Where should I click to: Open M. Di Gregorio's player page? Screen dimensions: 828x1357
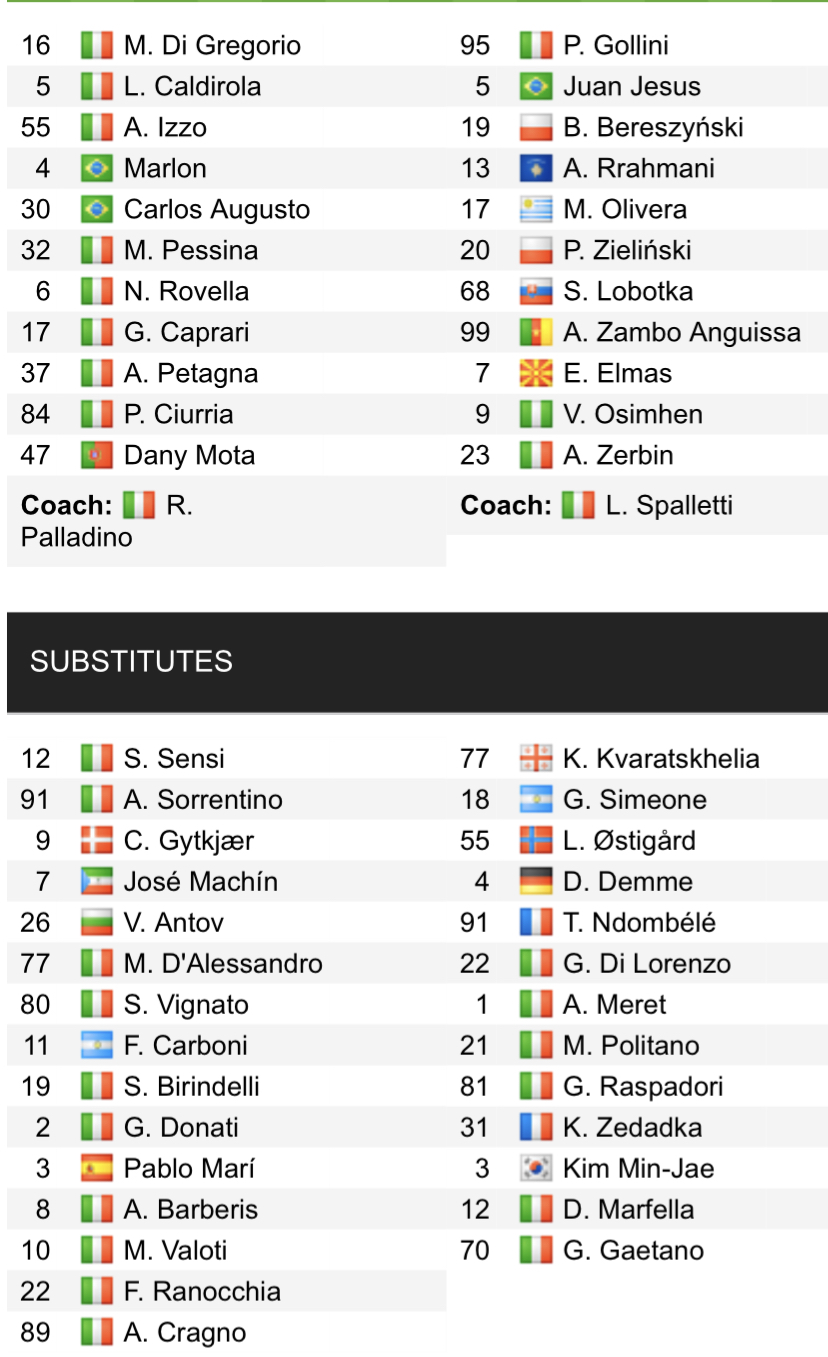tap(212, 46)
